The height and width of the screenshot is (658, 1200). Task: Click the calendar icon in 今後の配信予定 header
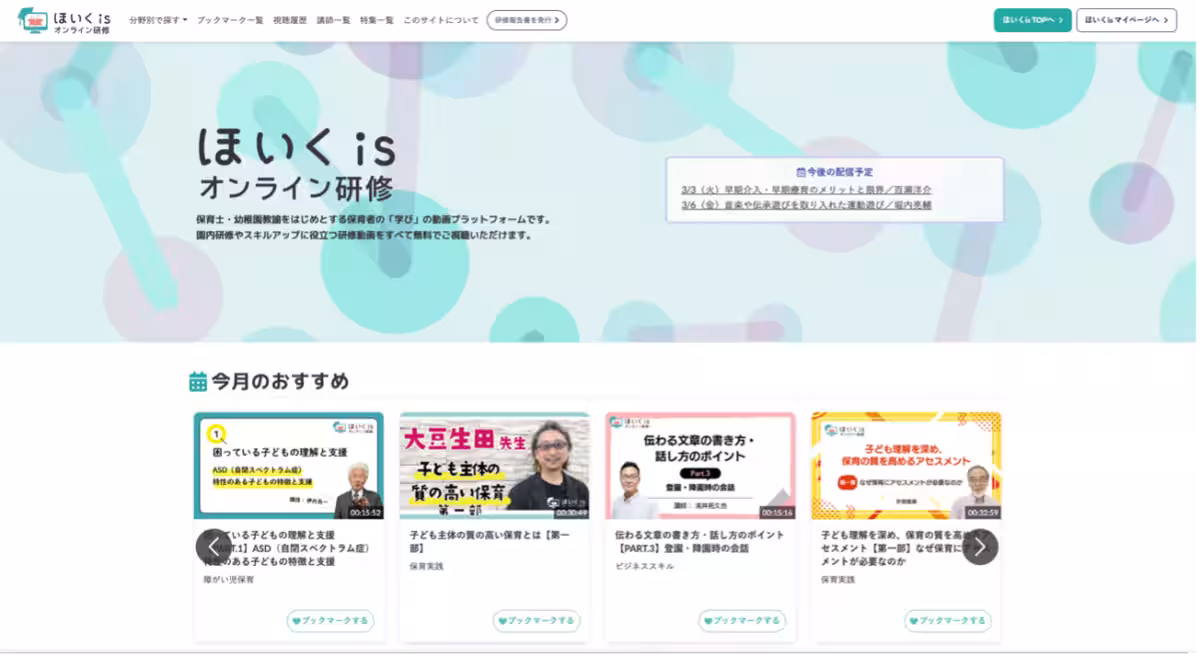pos(800,172)
